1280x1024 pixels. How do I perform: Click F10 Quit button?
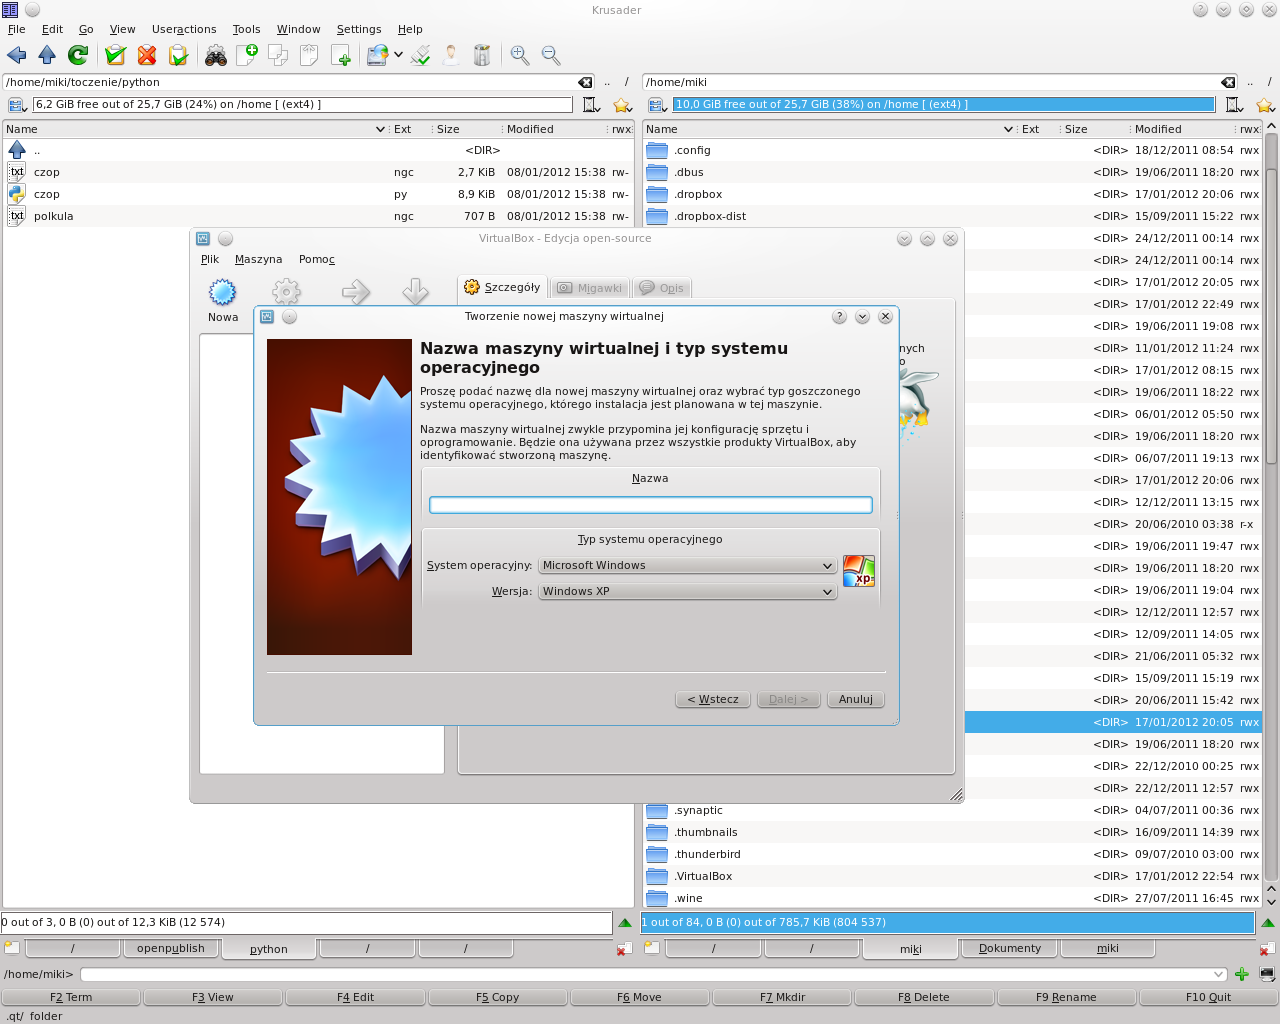(x=1208, y=997)
